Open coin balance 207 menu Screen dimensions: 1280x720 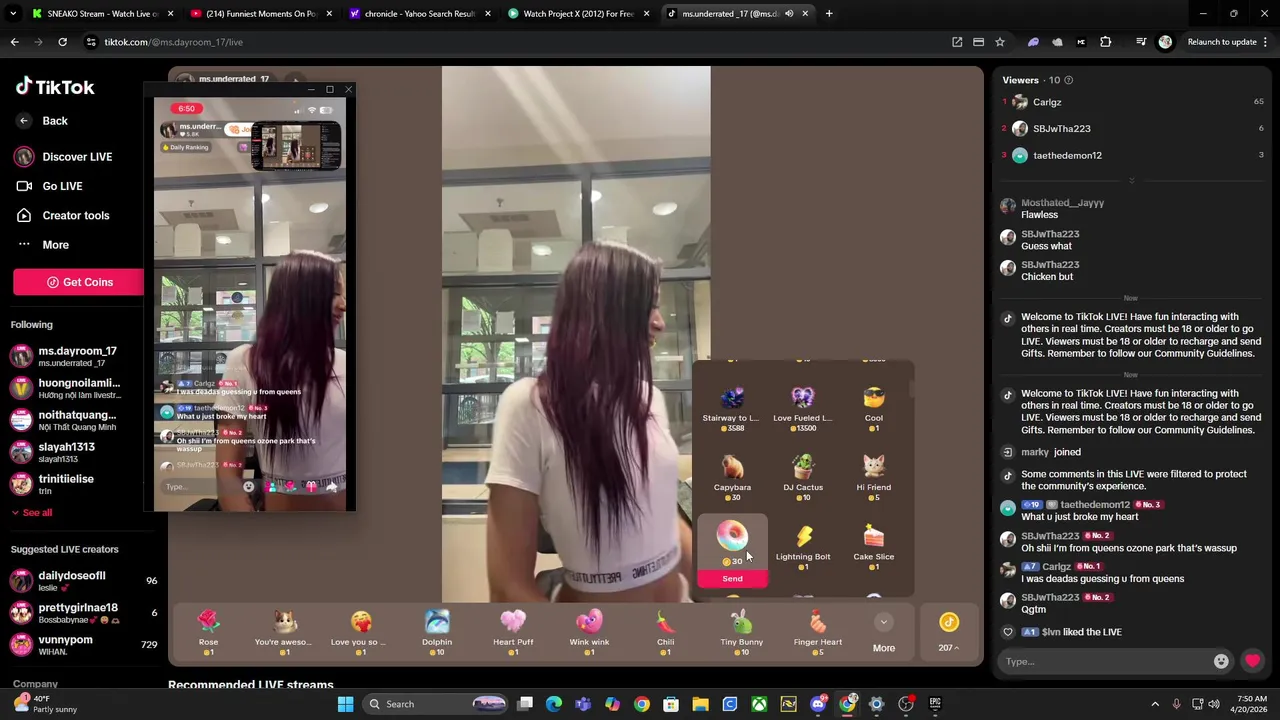(948, 633)
